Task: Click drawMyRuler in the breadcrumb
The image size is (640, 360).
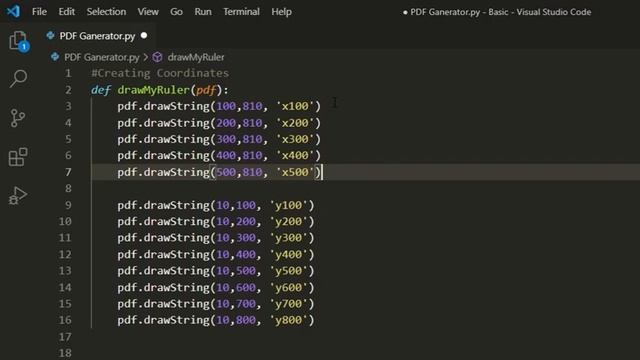Action: click(x=196, y=57)
